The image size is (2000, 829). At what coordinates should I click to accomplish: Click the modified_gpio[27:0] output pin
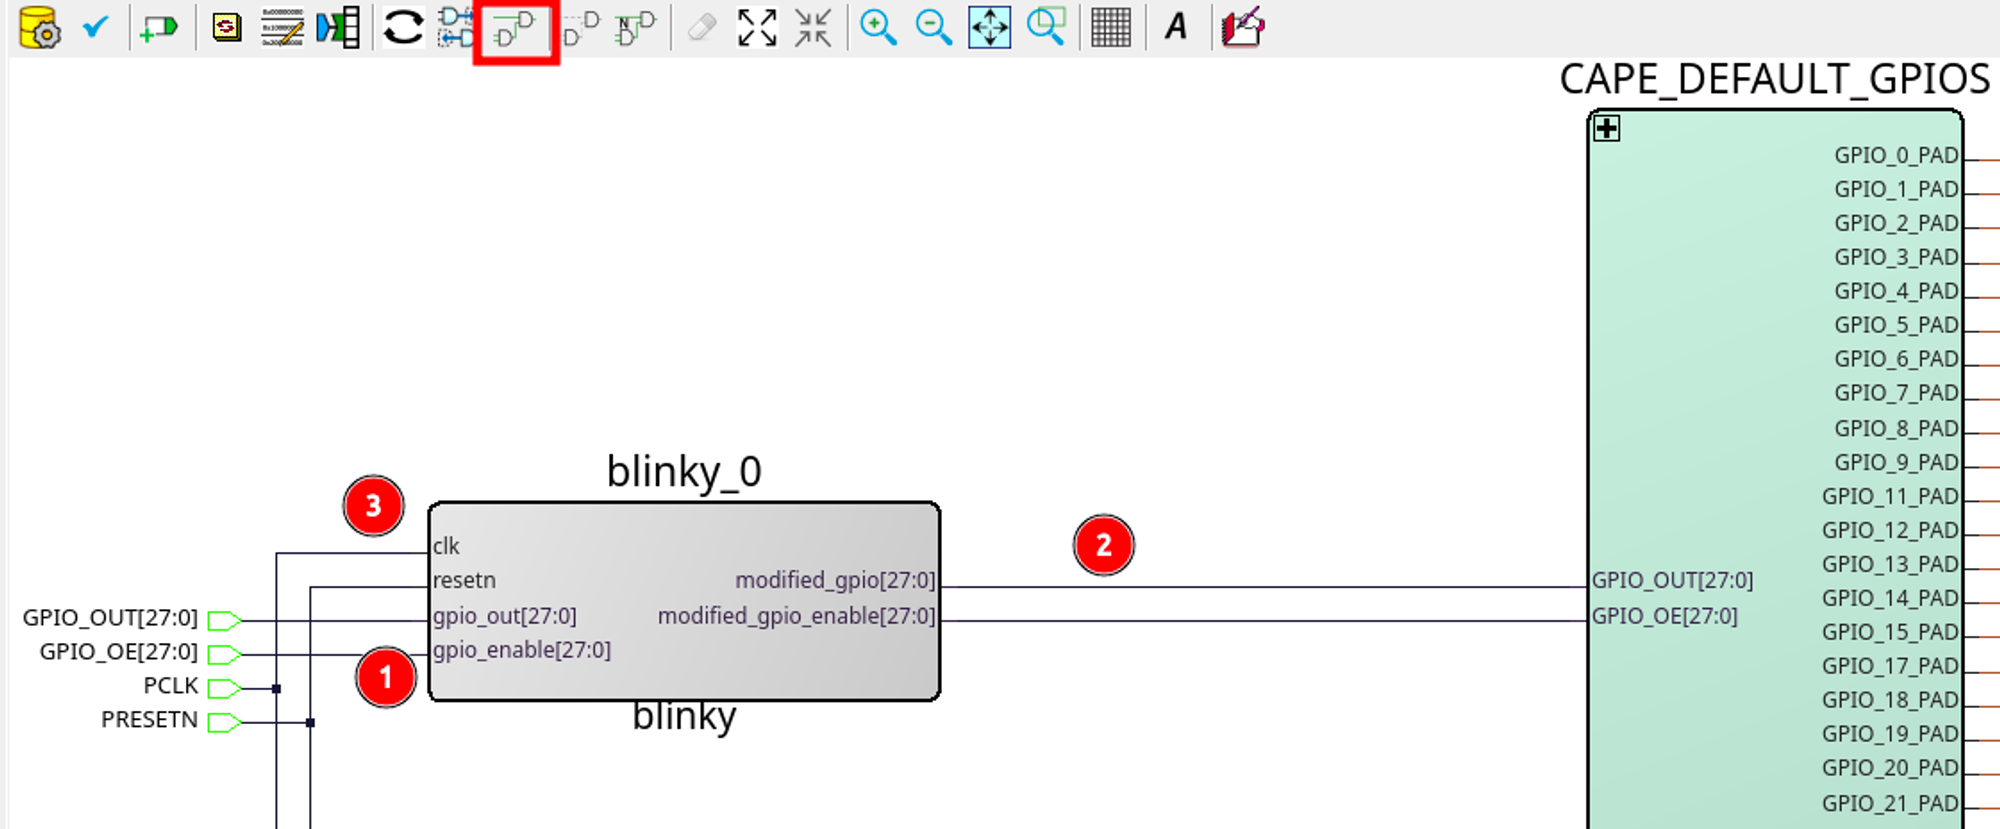[835, 581]
